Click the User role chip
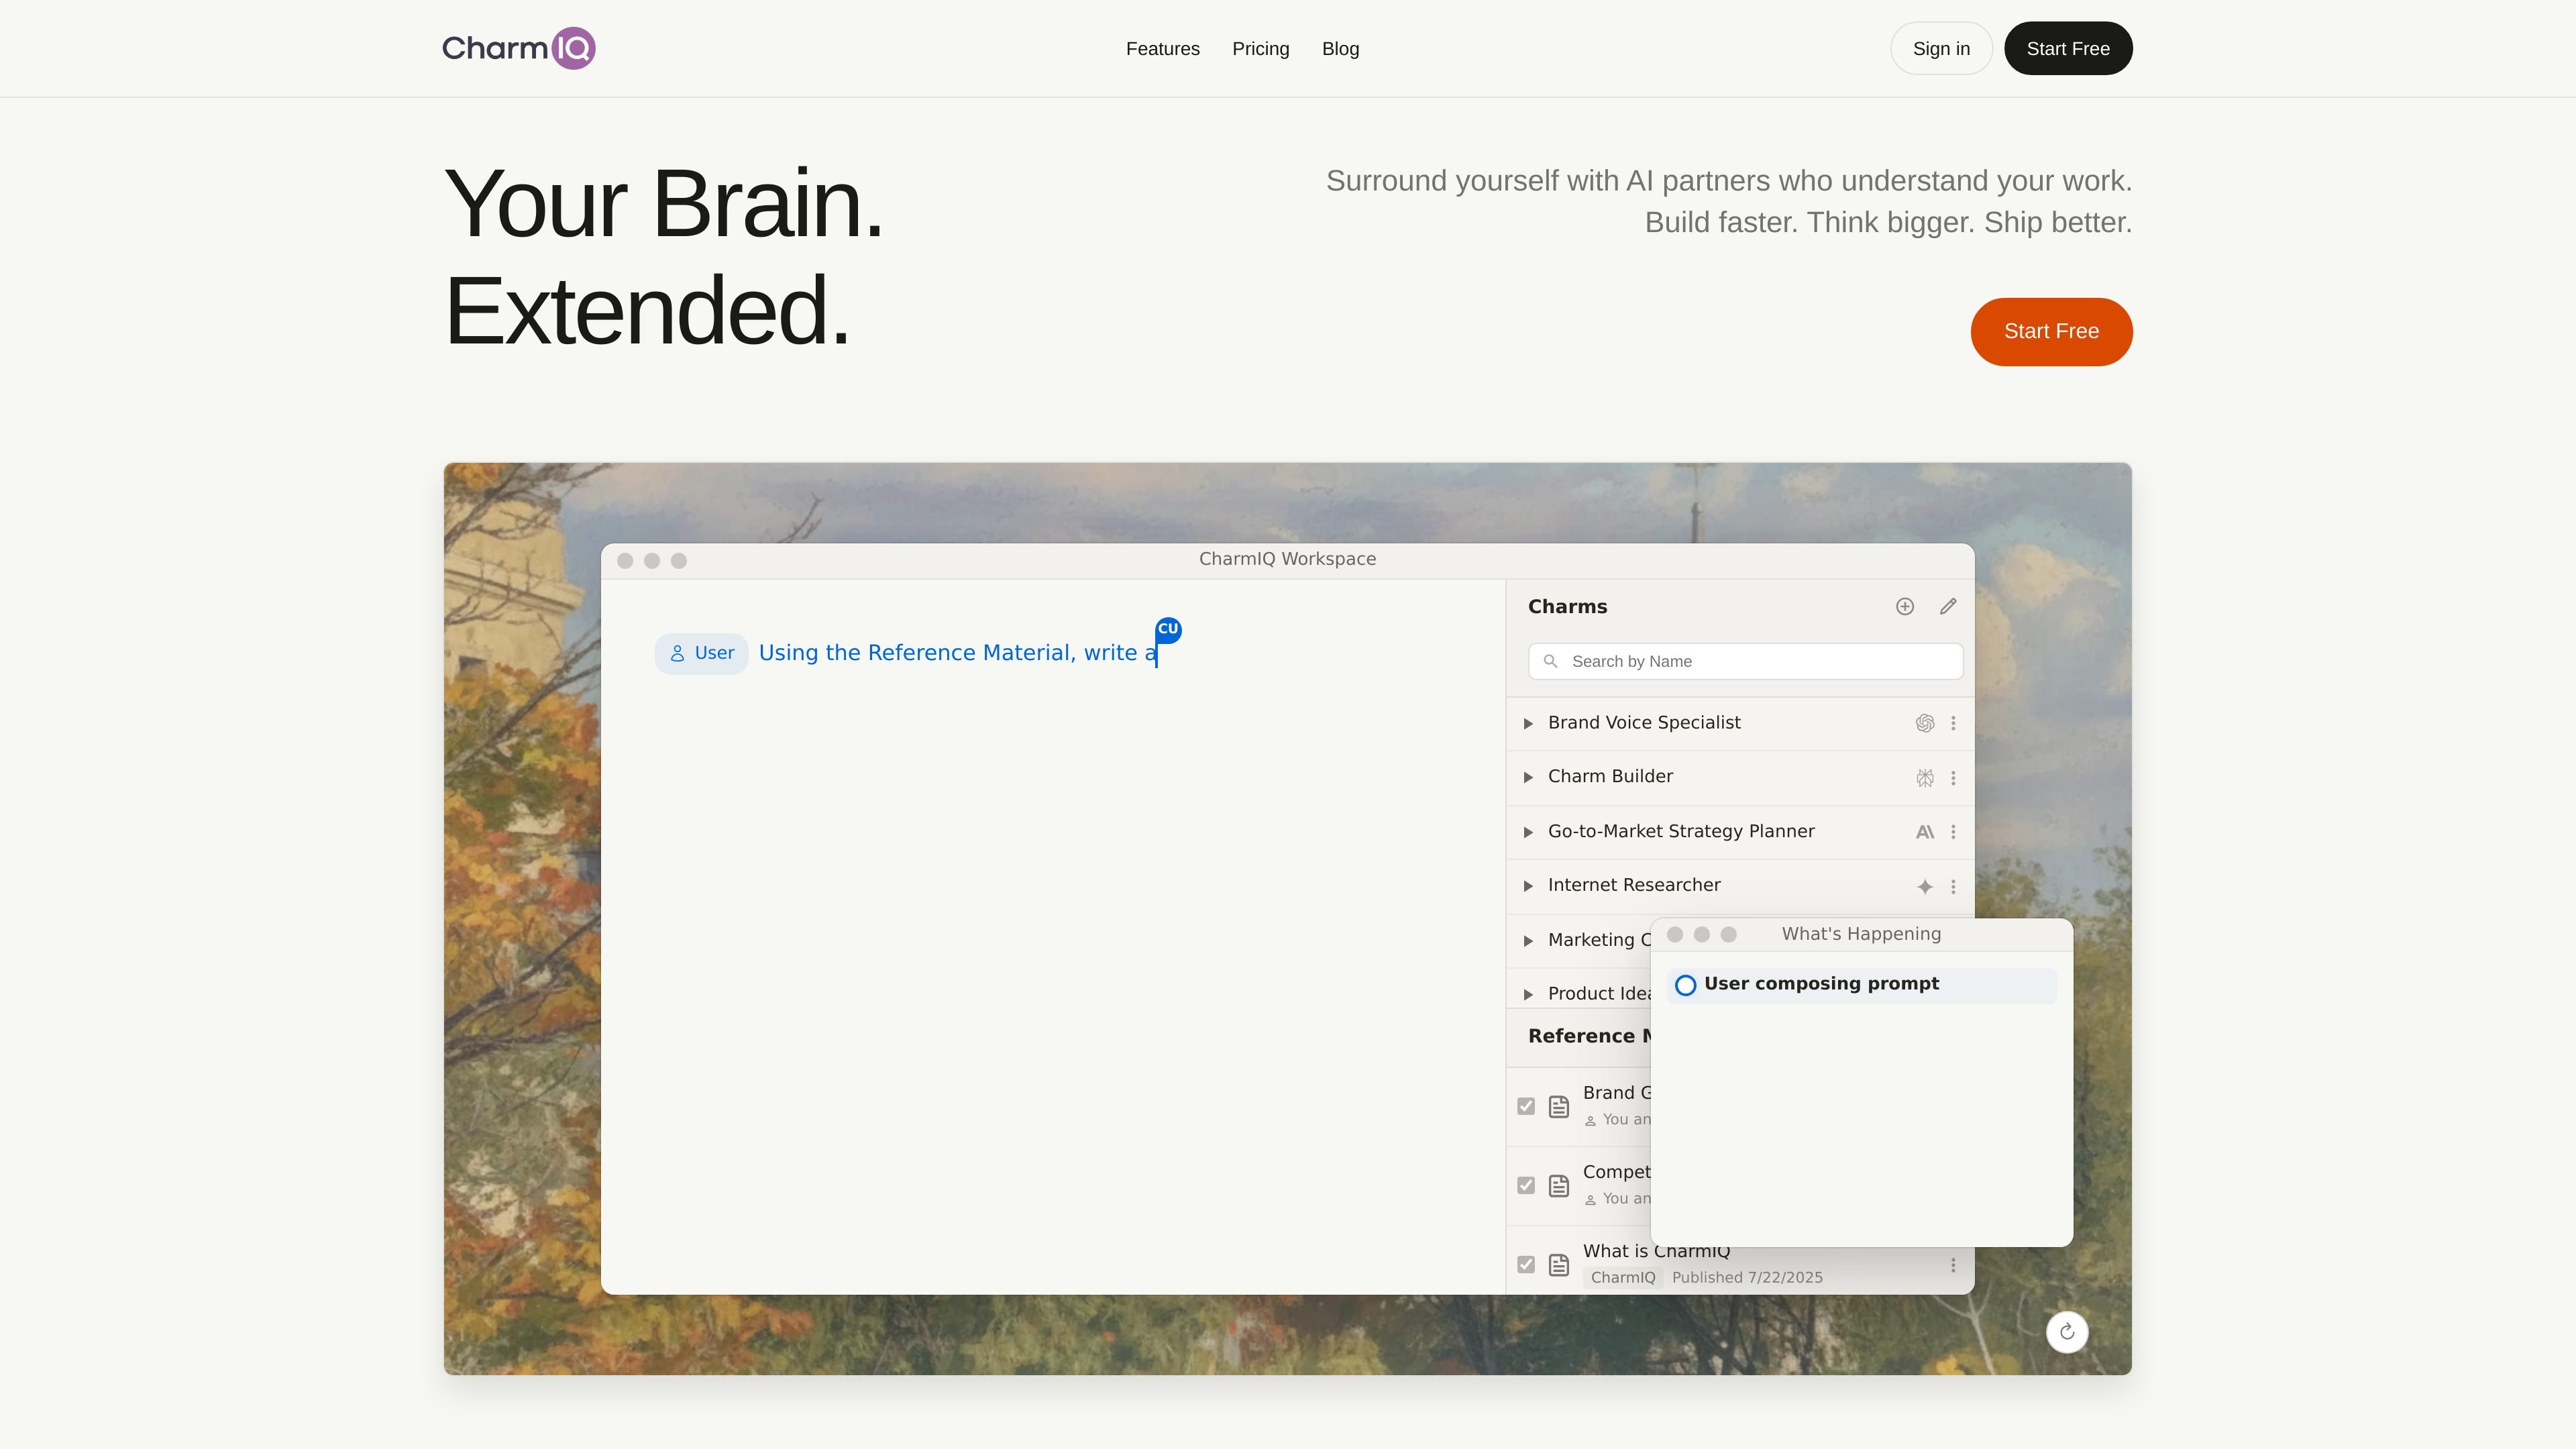Screen dimensions: 2576x1449 pyautogui.click(x=701, y=654)
